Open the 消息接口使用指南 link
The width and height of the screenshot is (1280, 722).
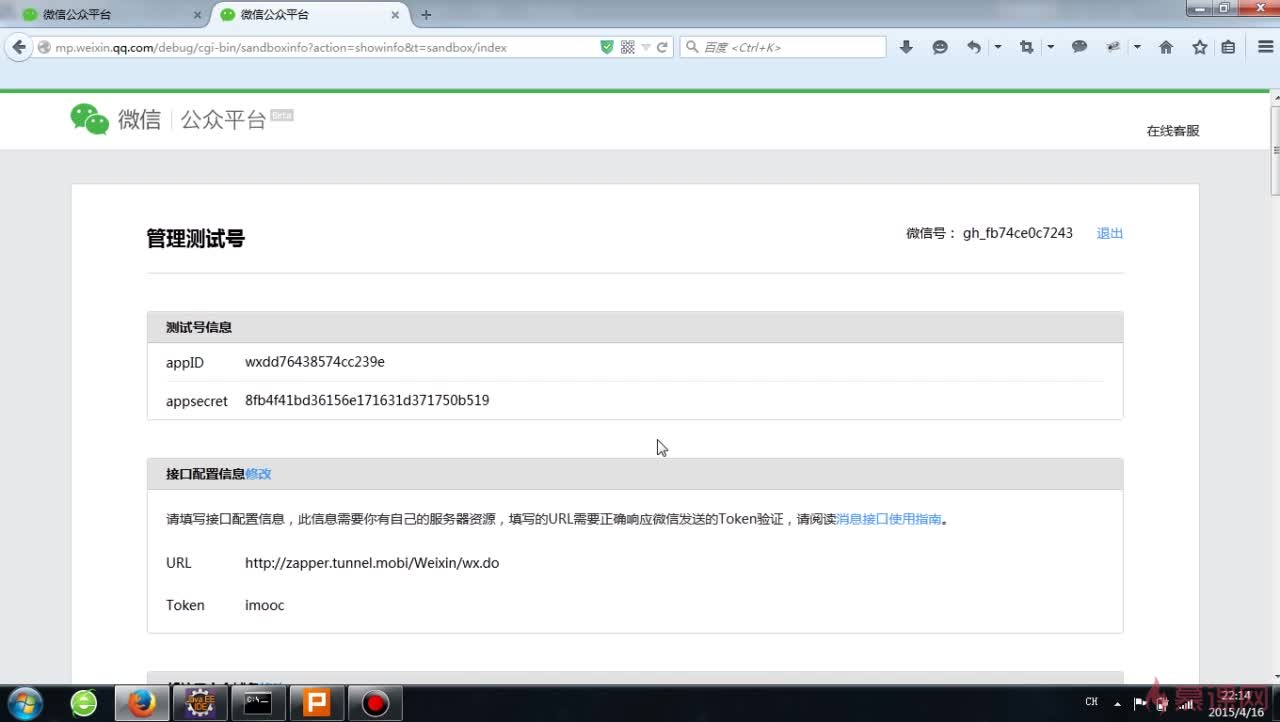pos(889,519)
